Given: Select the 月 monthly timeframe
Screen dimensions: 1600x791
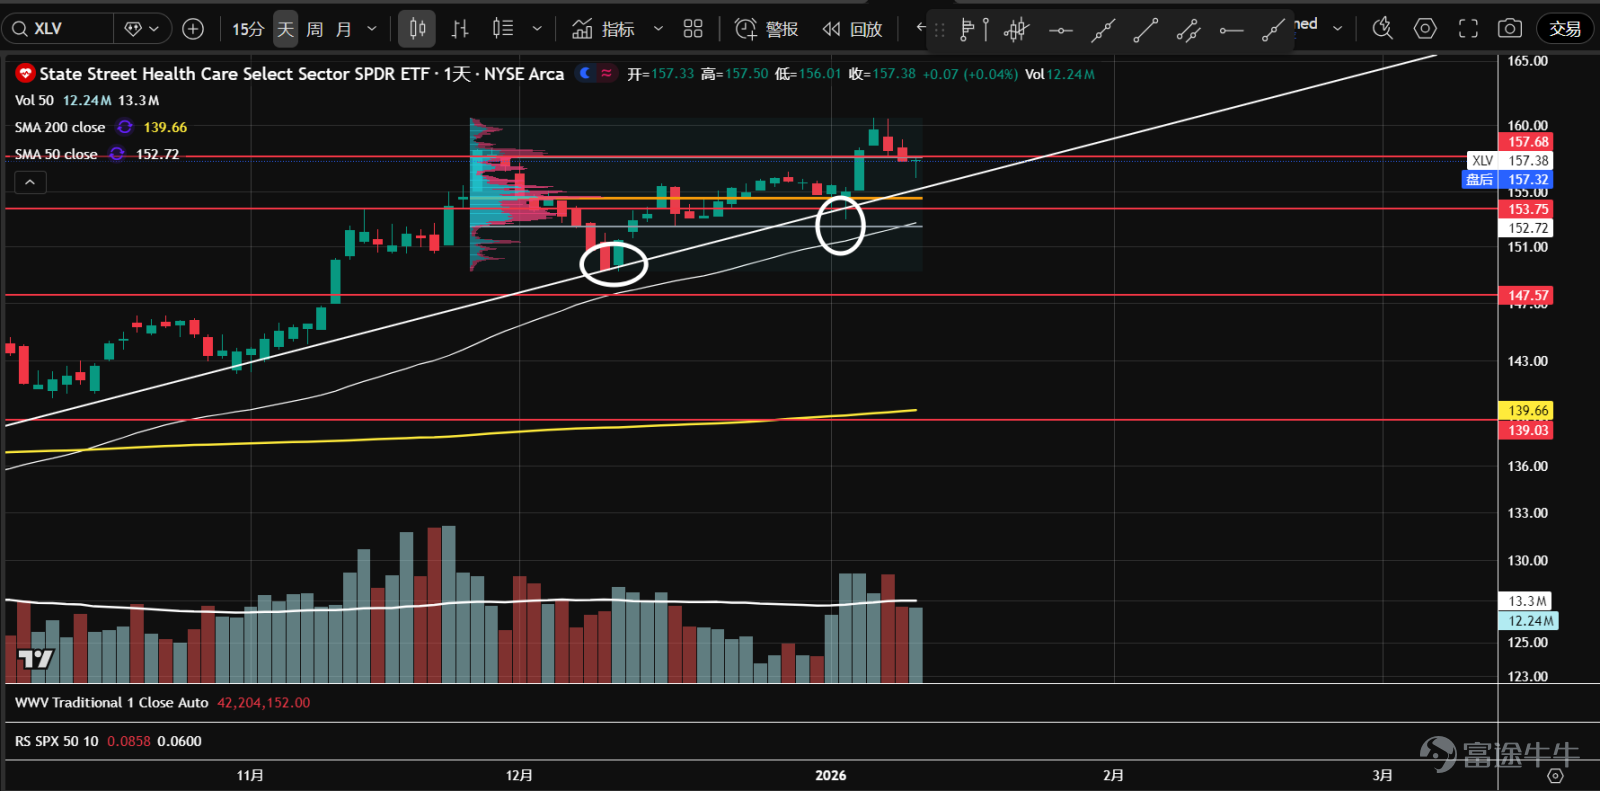Looking at the screenshot, I should (344, 29).
